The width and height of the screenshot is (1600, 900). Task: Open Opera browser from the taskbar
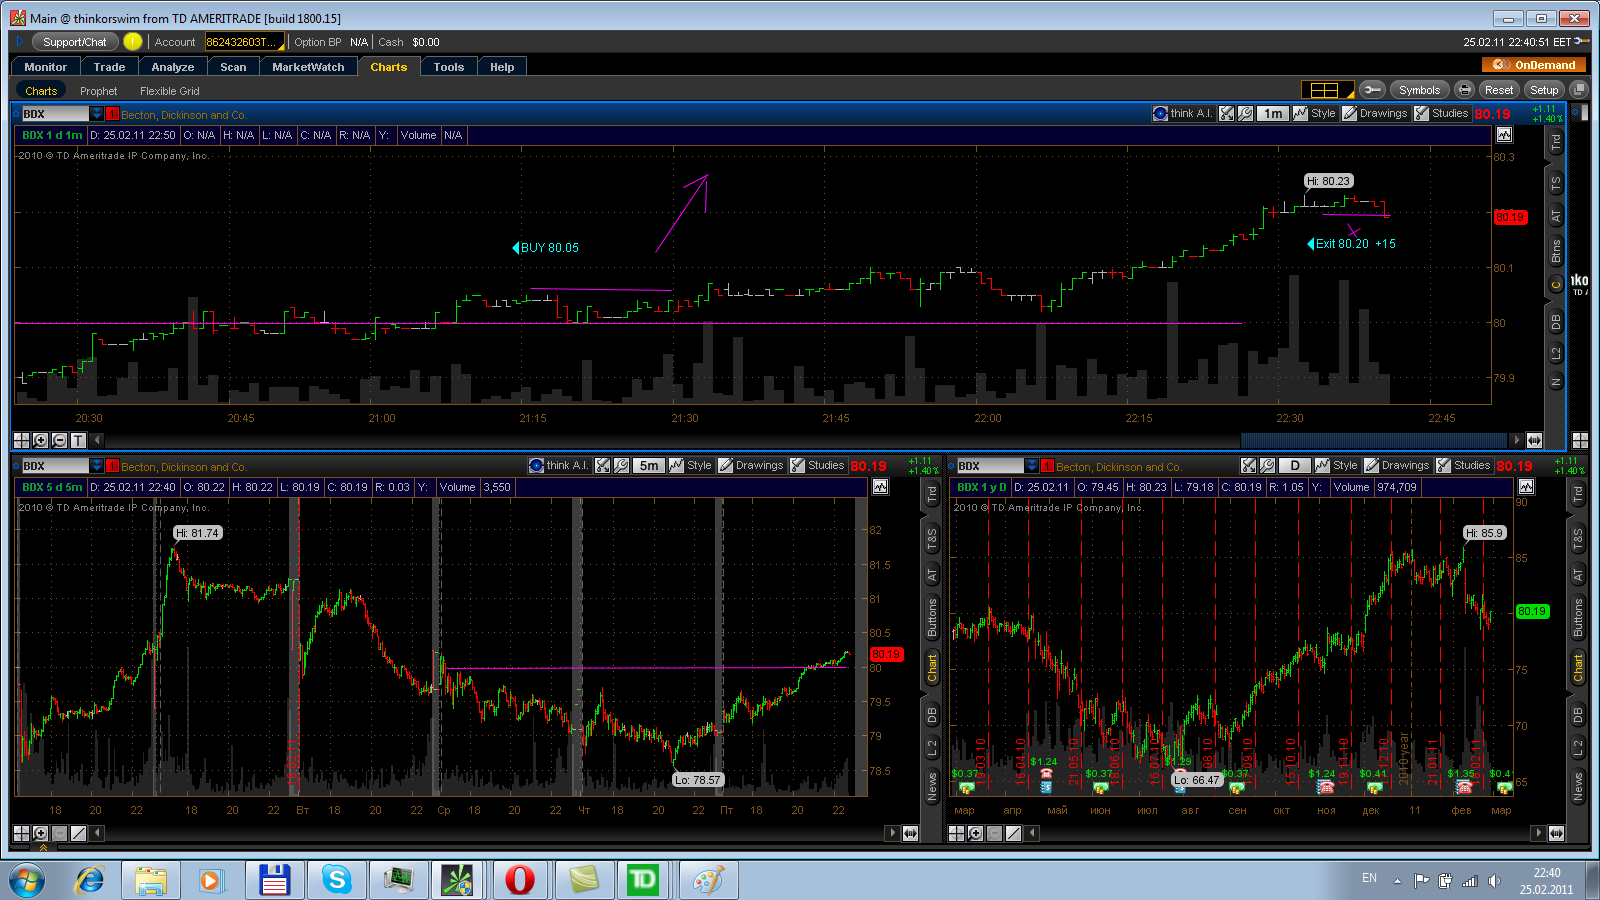pyautogui.click(x=520, y=880)
